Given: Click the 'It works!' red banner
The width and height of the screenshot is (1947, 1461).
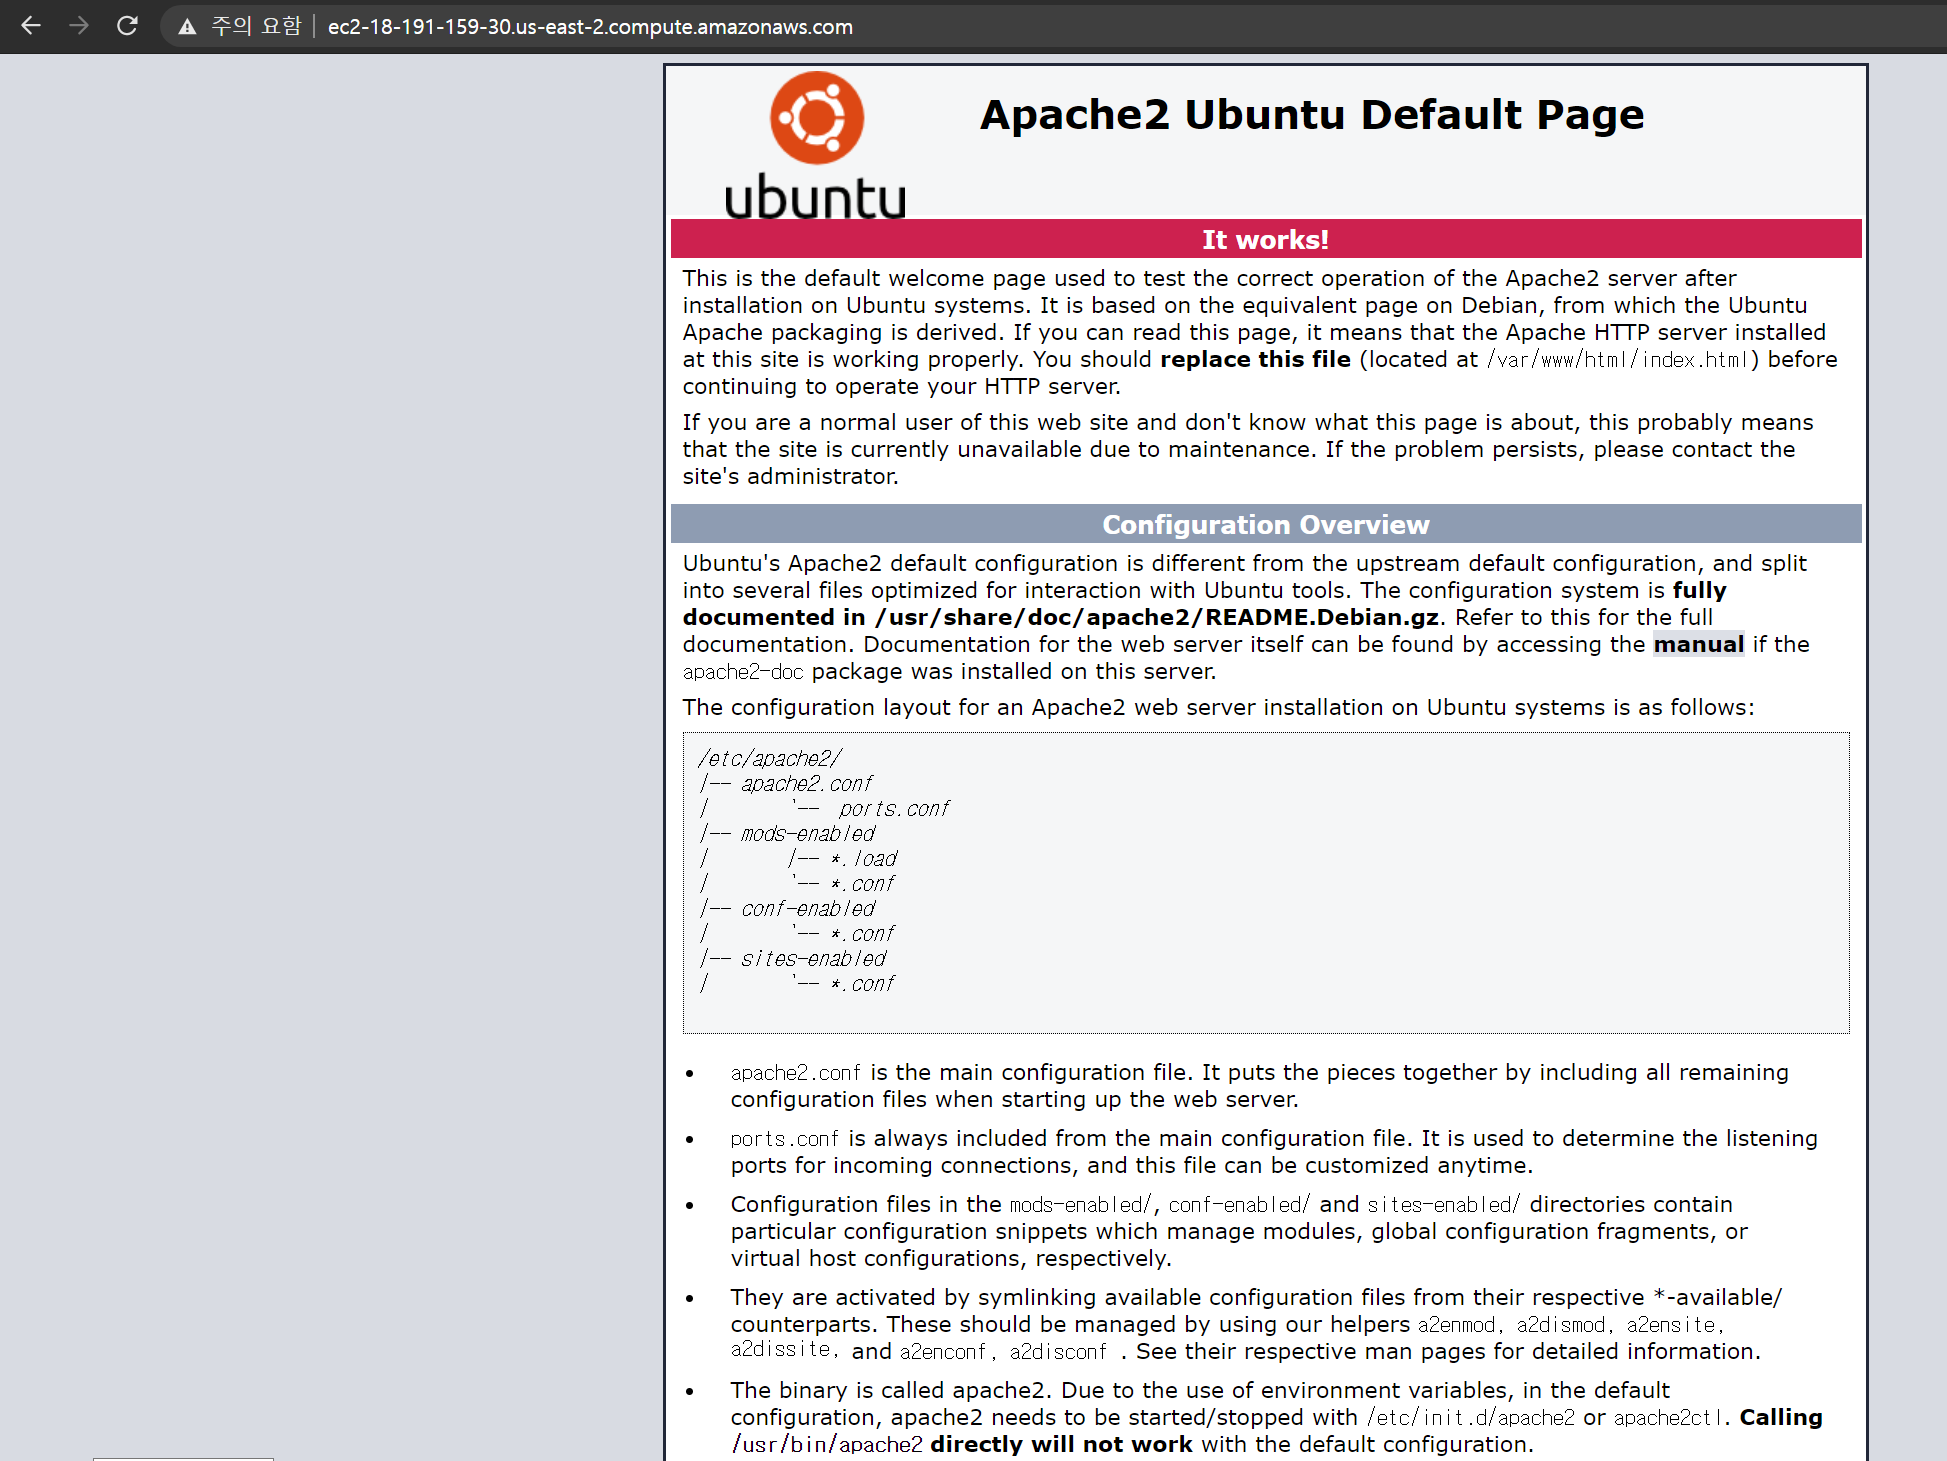Looking at the screenshot, I should click(x=1266, y=239).
